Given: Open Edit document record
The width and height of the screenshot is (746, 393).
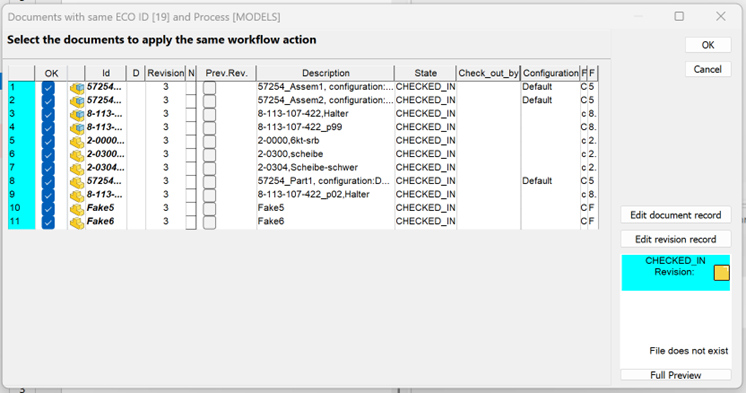Looking at the screenshot, I should pos(676,215).
